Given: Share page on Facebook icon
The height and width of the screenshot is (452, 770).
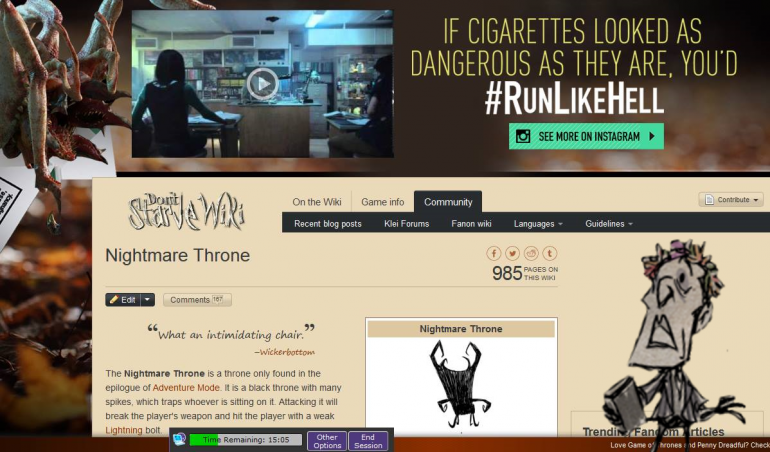Looking at the screenshot, I should (494, 254).
